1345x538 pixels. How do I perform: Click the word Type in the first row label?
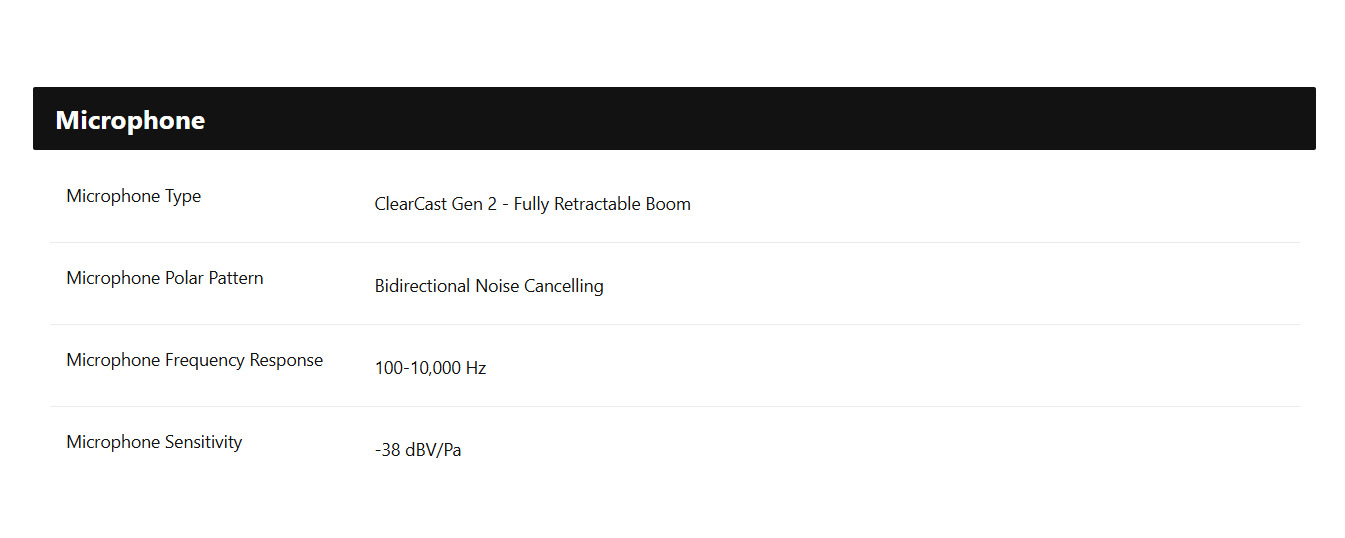tap(183, 196)
